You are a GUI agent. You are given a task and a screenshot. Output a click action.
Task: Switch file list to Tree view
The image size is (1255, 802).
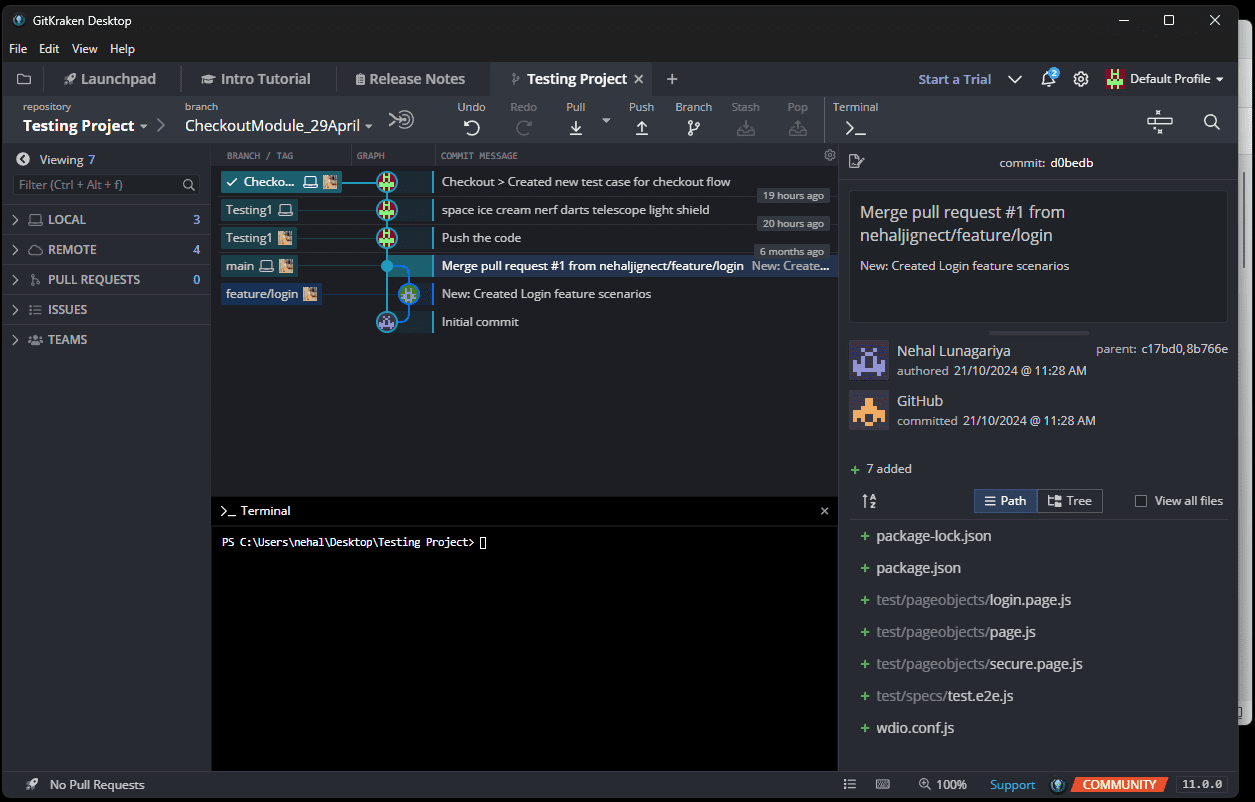[1070, 501]
